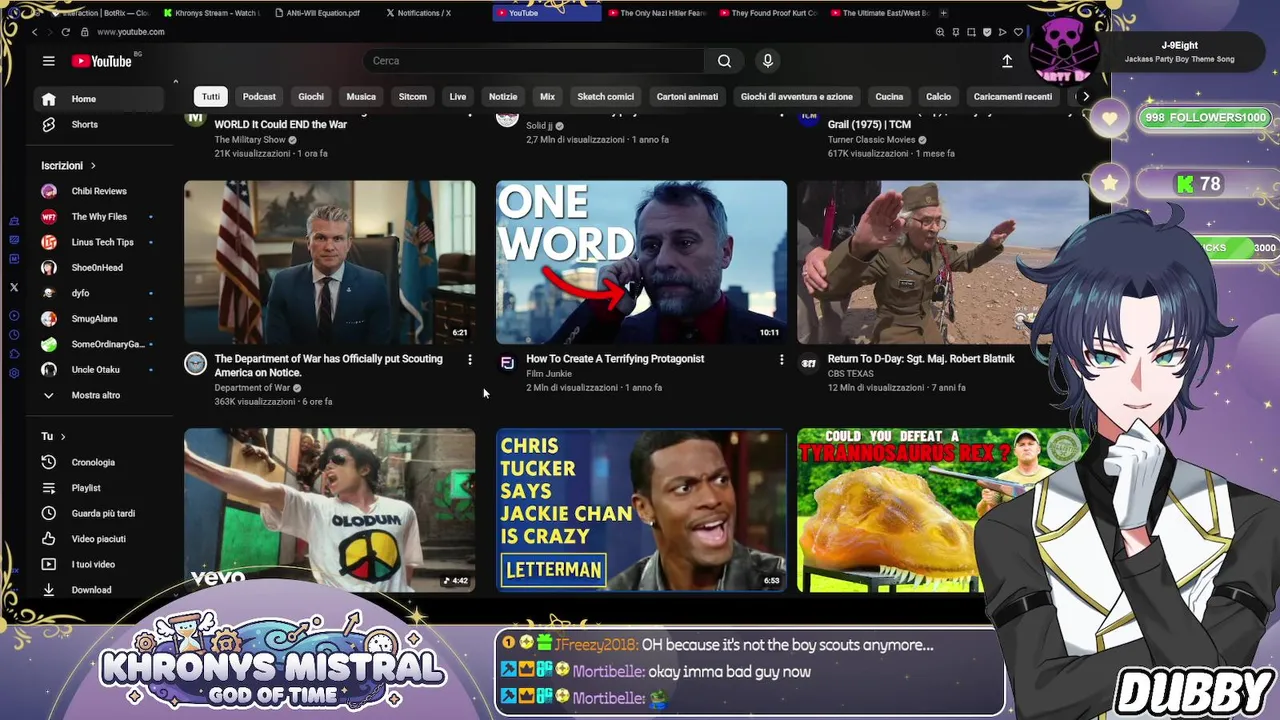
Task: Go back with browser back arrow
Action: [34, 32]
